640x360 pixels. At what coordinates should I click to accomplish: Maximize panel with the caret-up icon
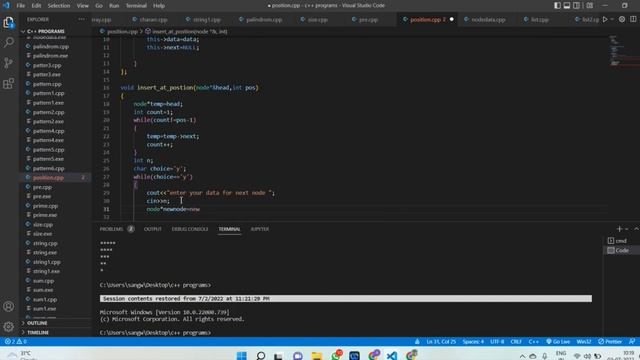pyautogui.click(x=636, y=229)
